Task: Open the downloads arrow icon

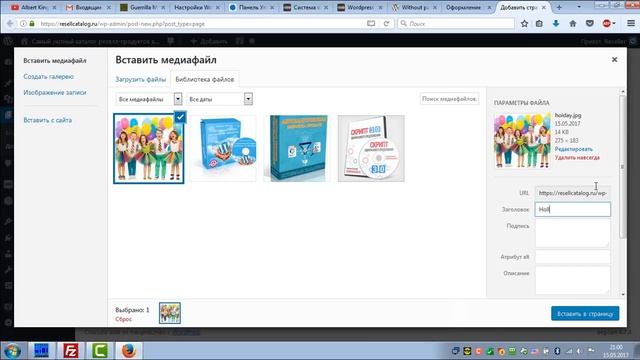Action: coord(556,24)
